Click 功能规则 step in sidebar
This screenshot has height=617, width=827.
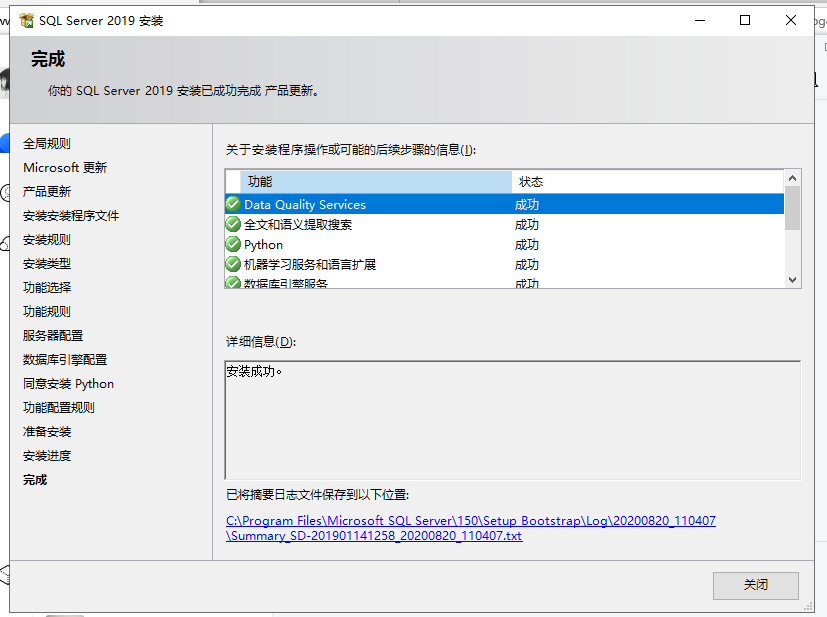(46, 312)
